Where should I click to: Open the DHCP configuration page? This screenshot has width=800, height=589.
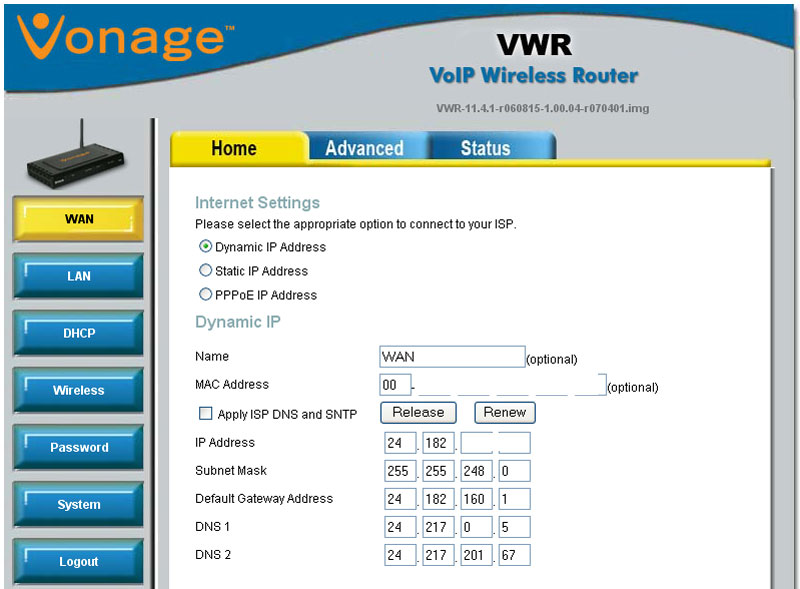(77, 333)
